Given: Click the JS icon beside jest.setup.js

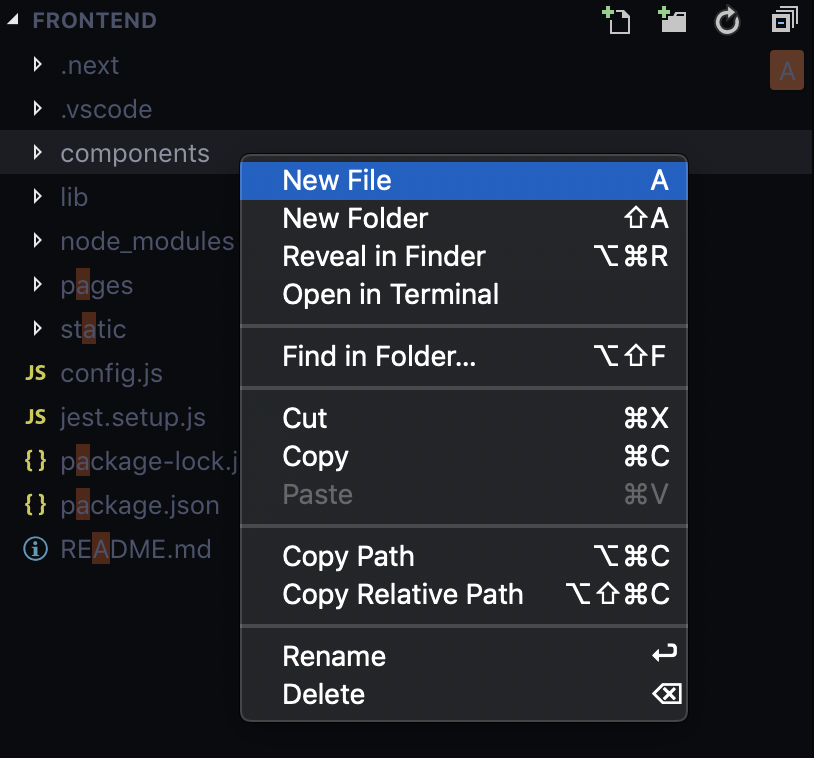Looking at the screenshot, I should click(x=35, y=417).
